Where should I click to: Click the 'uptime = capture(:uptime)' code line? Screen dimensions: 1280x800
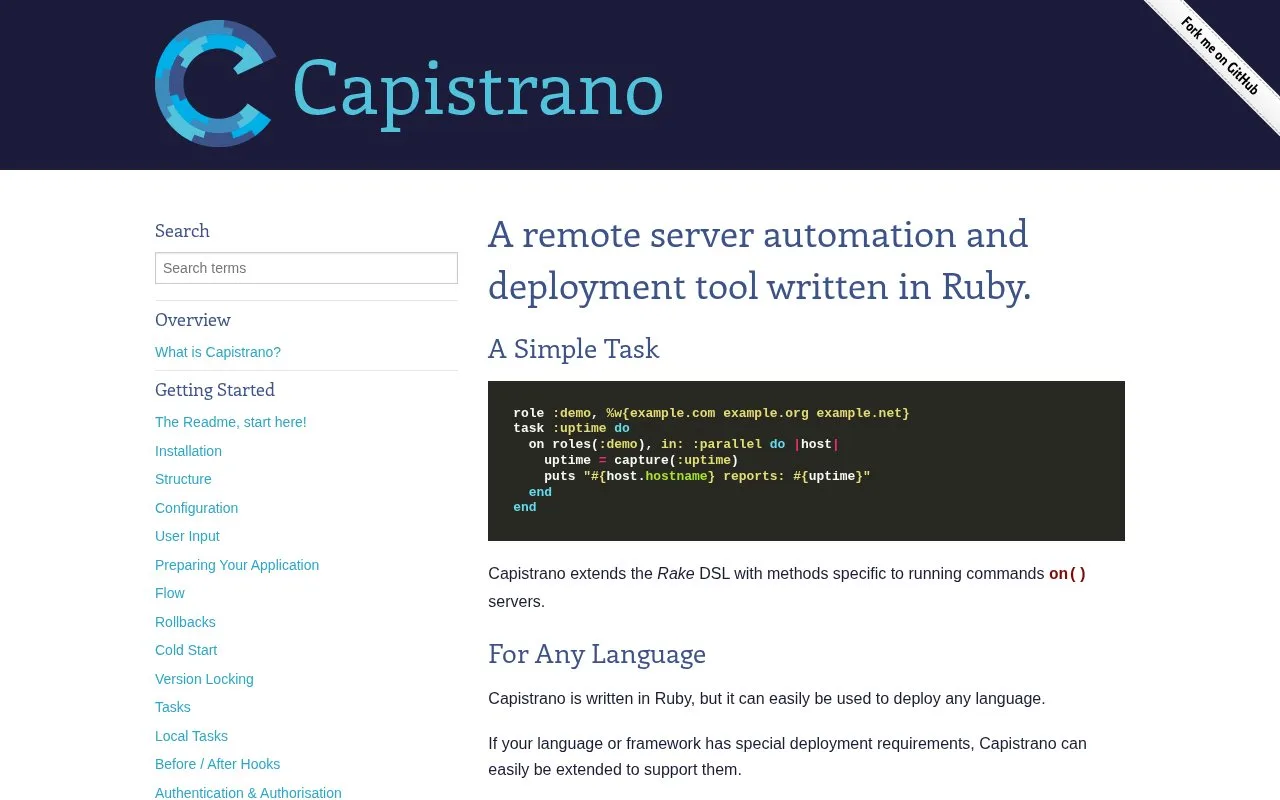pyautogui.click(x=641, y=461)
